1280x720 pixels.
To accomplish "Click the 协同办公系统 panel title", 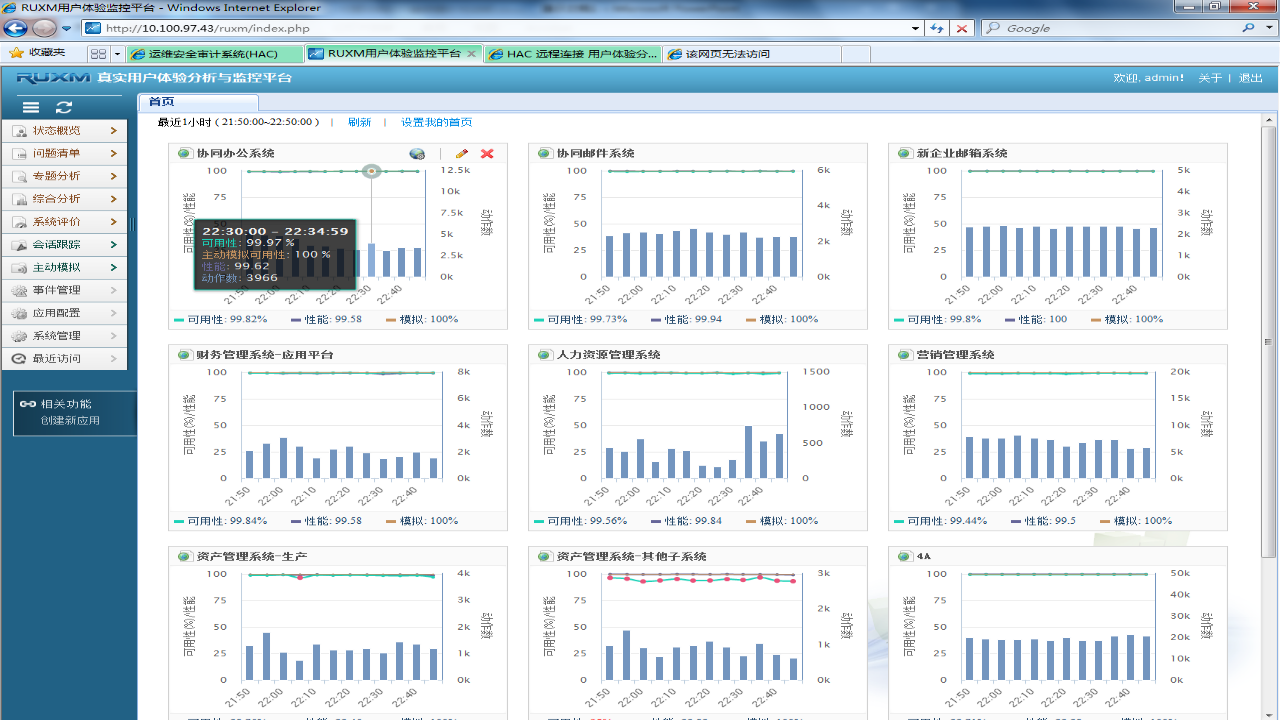I will pos(235,153).
